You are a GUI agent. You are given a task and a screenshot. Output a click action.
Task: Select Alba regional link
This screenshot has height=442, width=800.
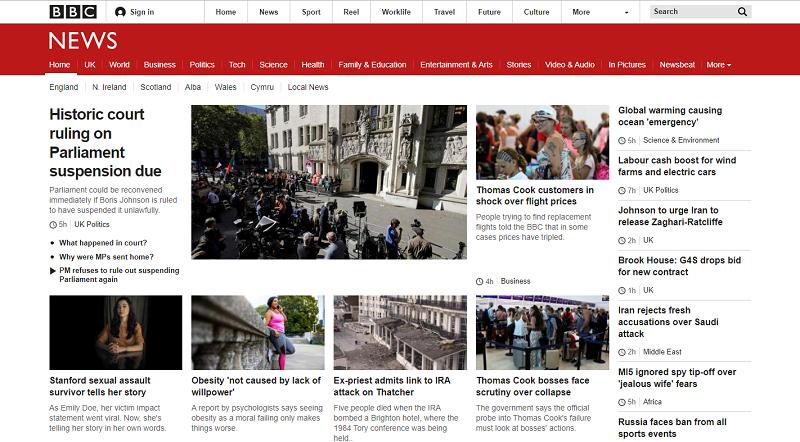[193, 87]
